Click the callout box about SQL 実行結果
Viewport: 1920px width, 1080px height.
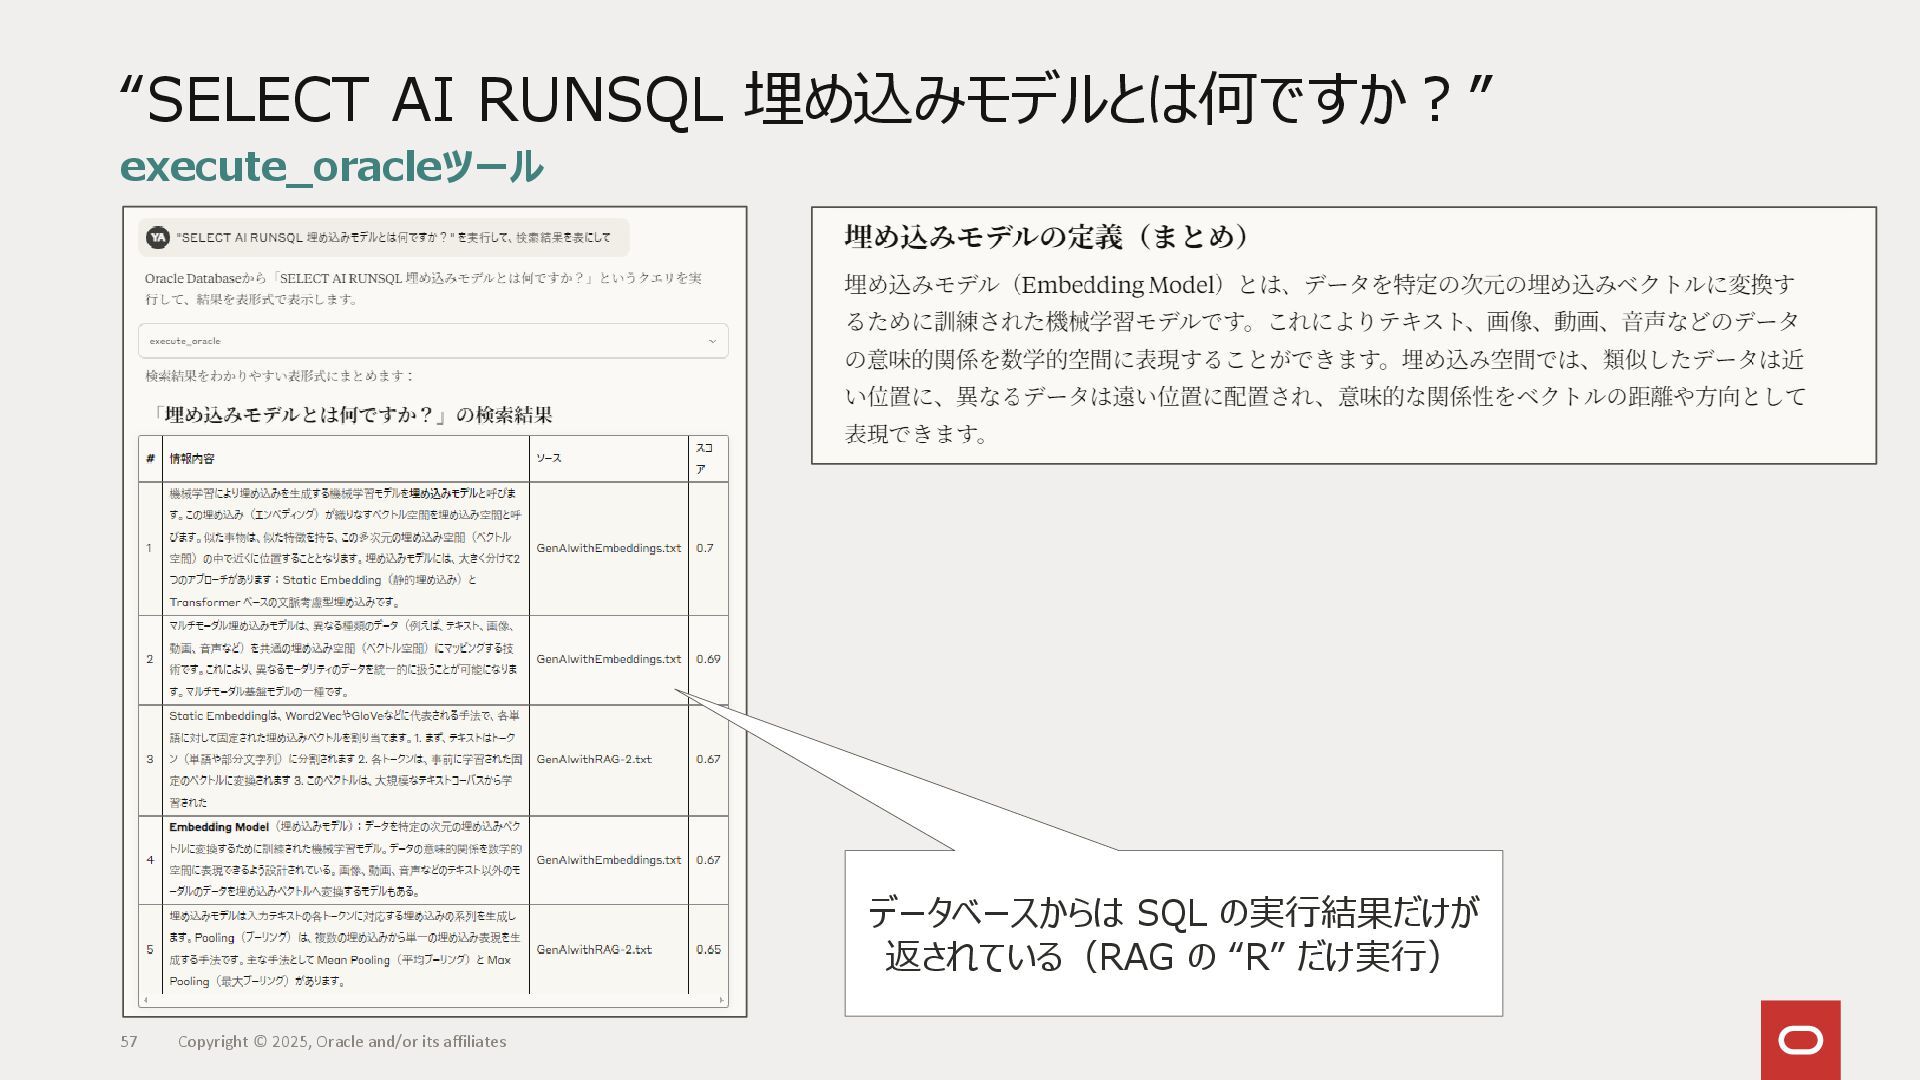(1172, 933)
